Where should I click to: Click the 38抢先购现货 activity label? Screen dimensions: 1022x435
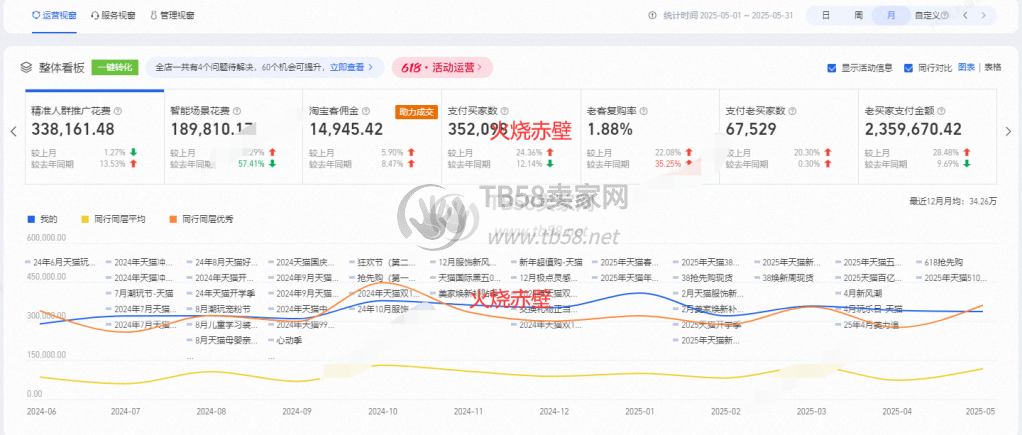pos(707,278)
